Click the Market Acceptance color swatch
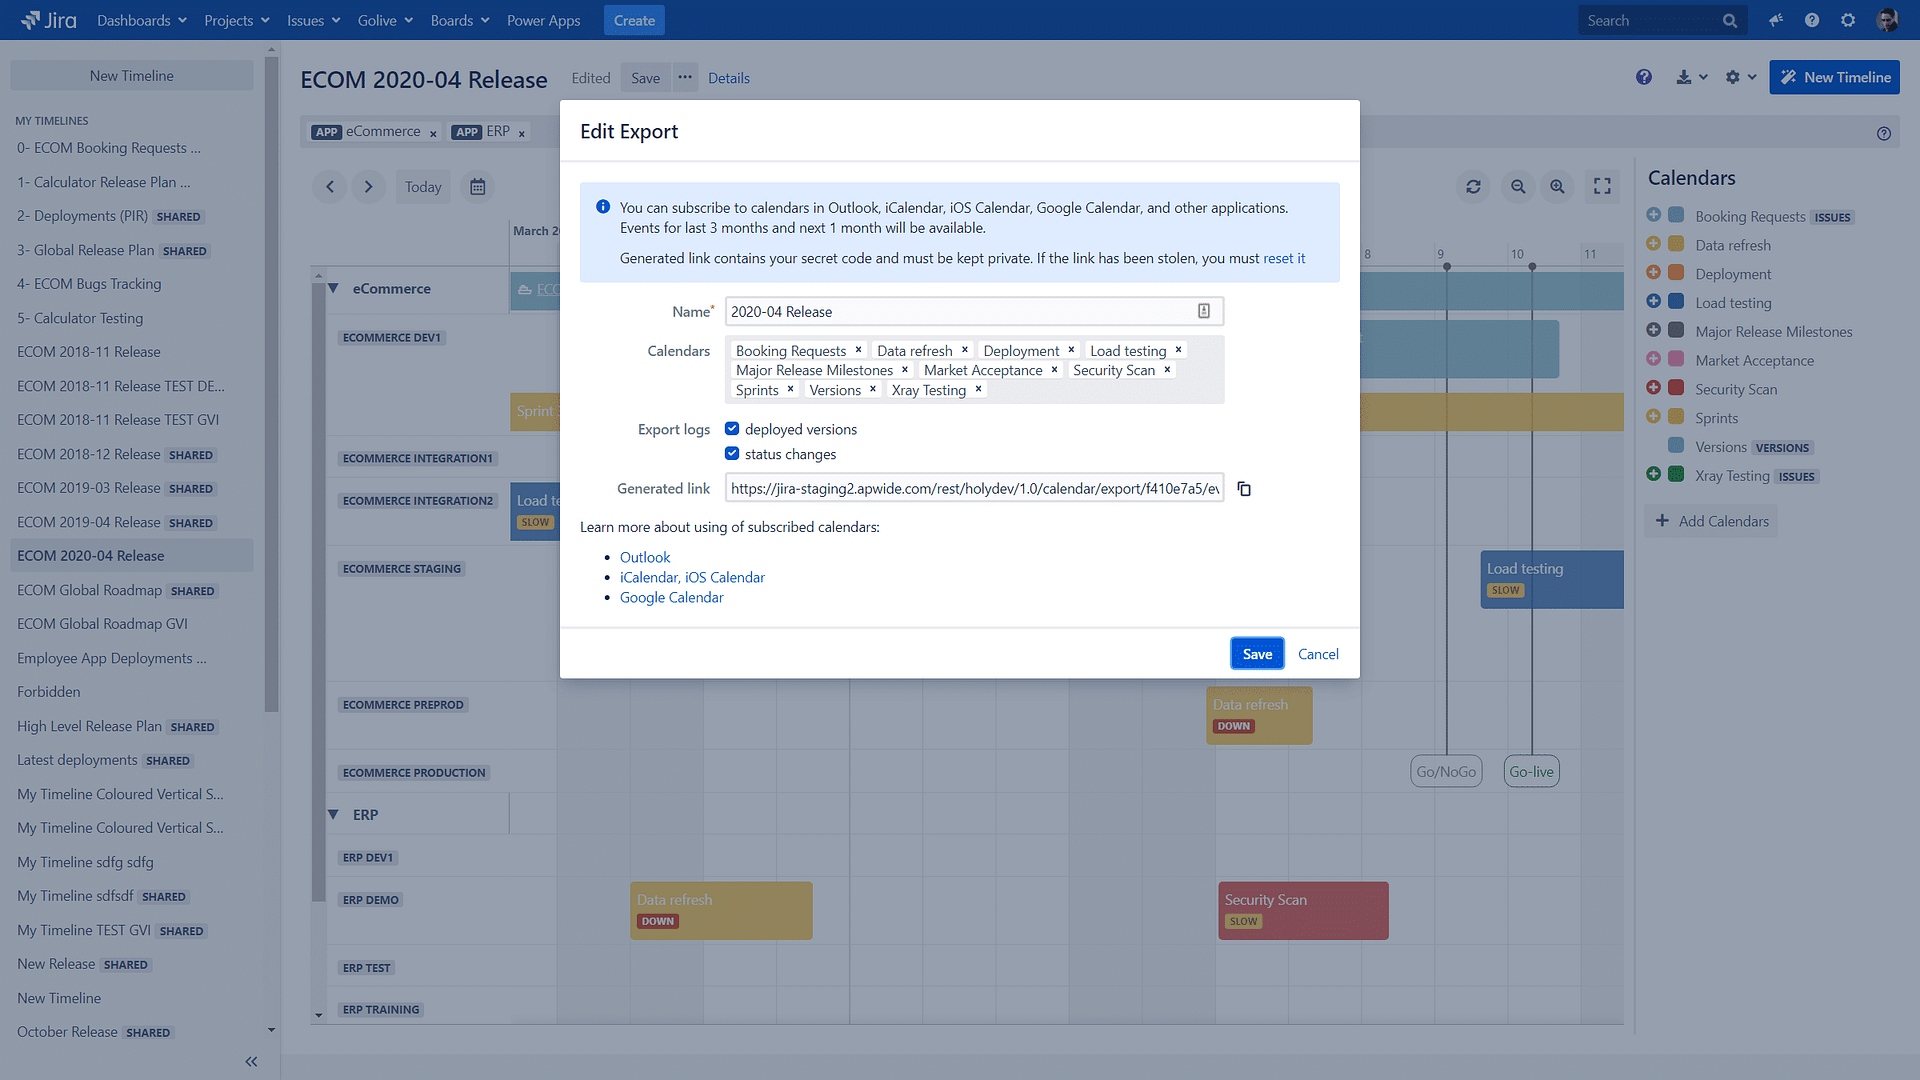The image size is (1920, 1080). pyautogui.click(x=1674, y=360)
